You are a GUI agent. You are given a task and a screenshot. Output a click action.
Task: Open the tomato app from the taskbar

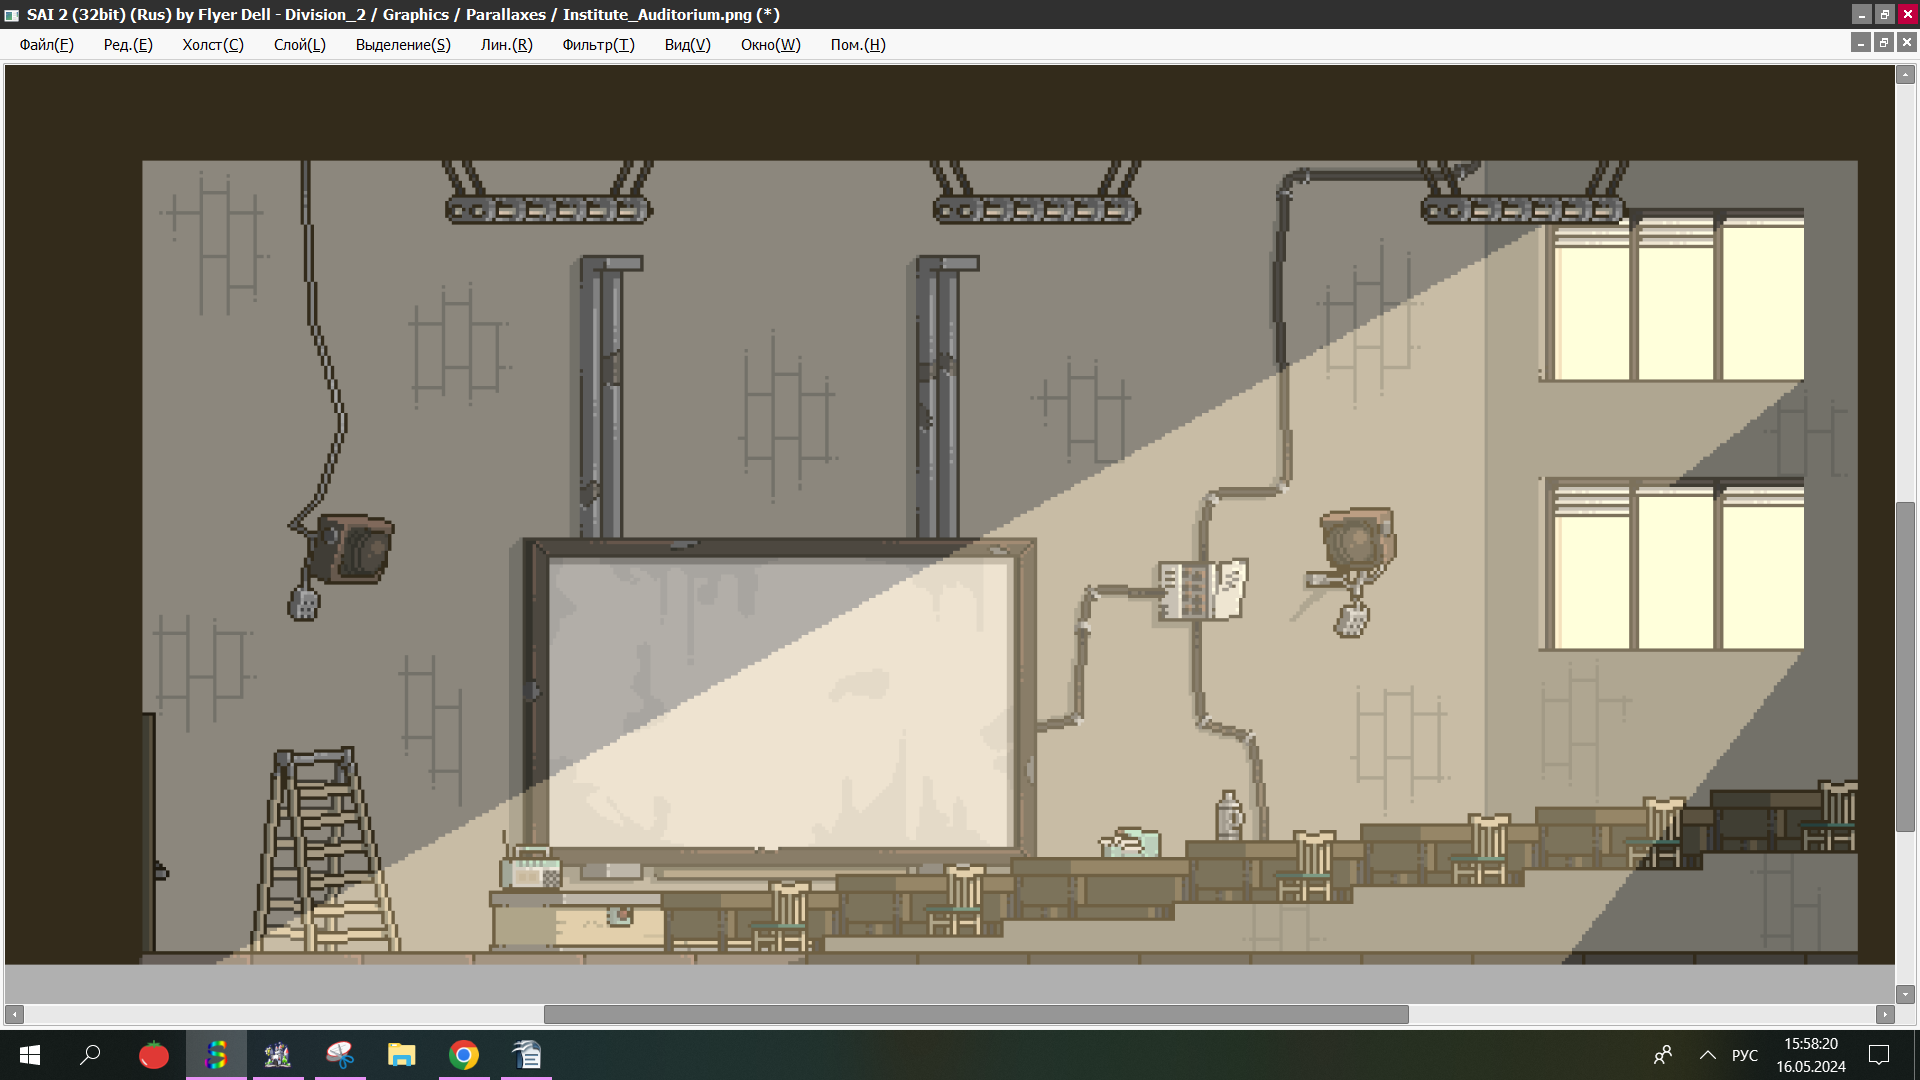click(x=154, y=1055)
